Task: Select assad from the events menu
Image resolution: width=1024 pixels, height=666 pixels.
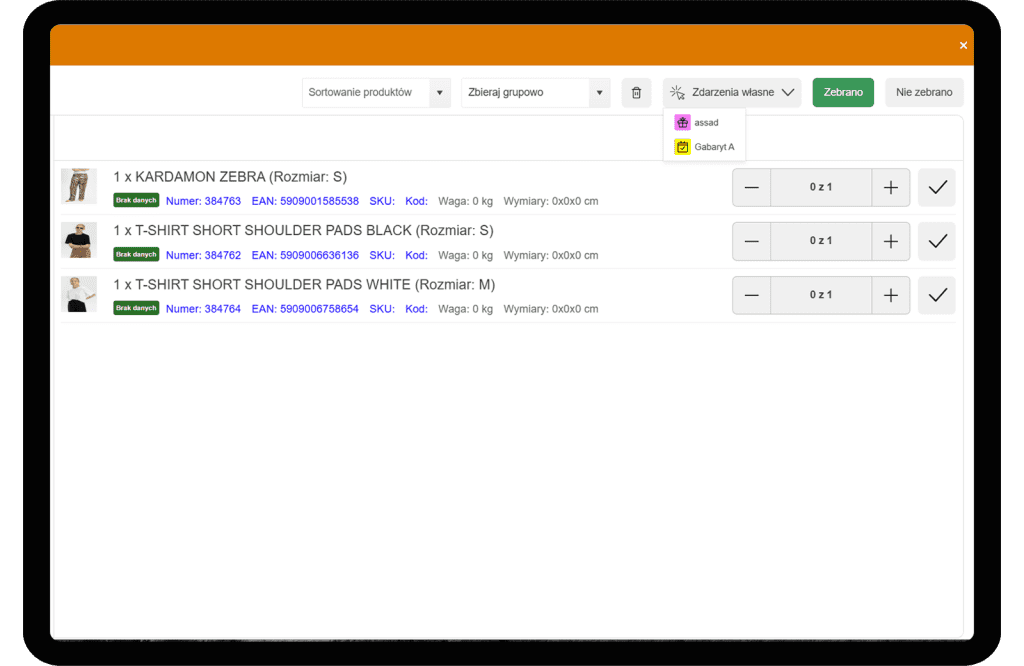Action: [x=706, y=123]
